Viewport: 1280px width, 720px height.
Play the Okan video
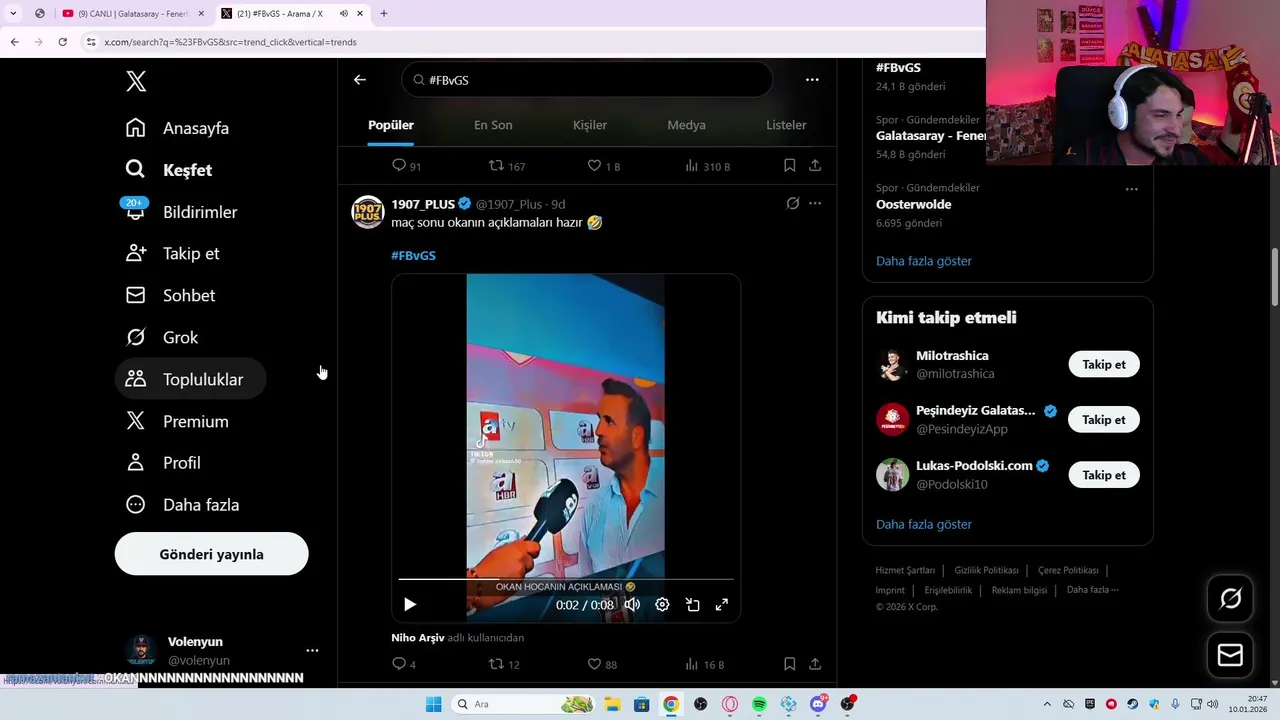point(409,605)
